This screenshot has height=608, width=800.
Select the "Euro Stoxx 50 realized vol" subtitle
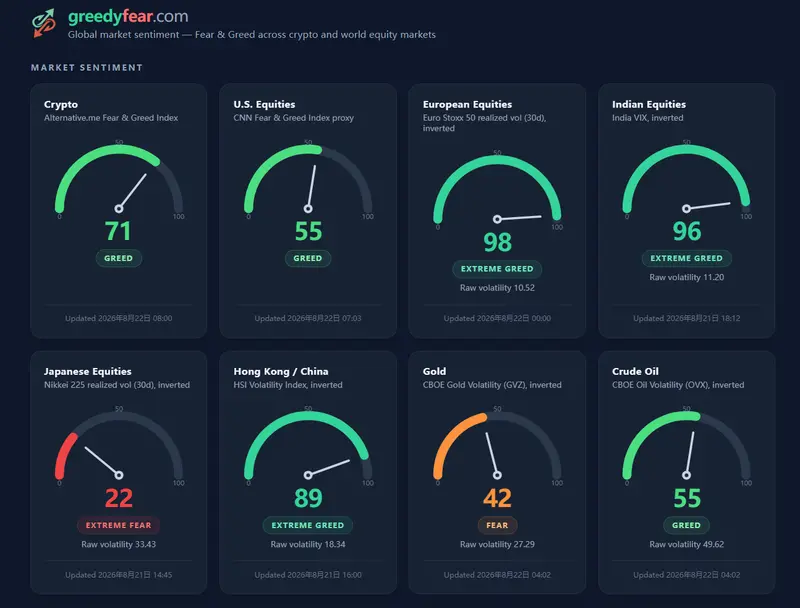click(x=484, y=123)
